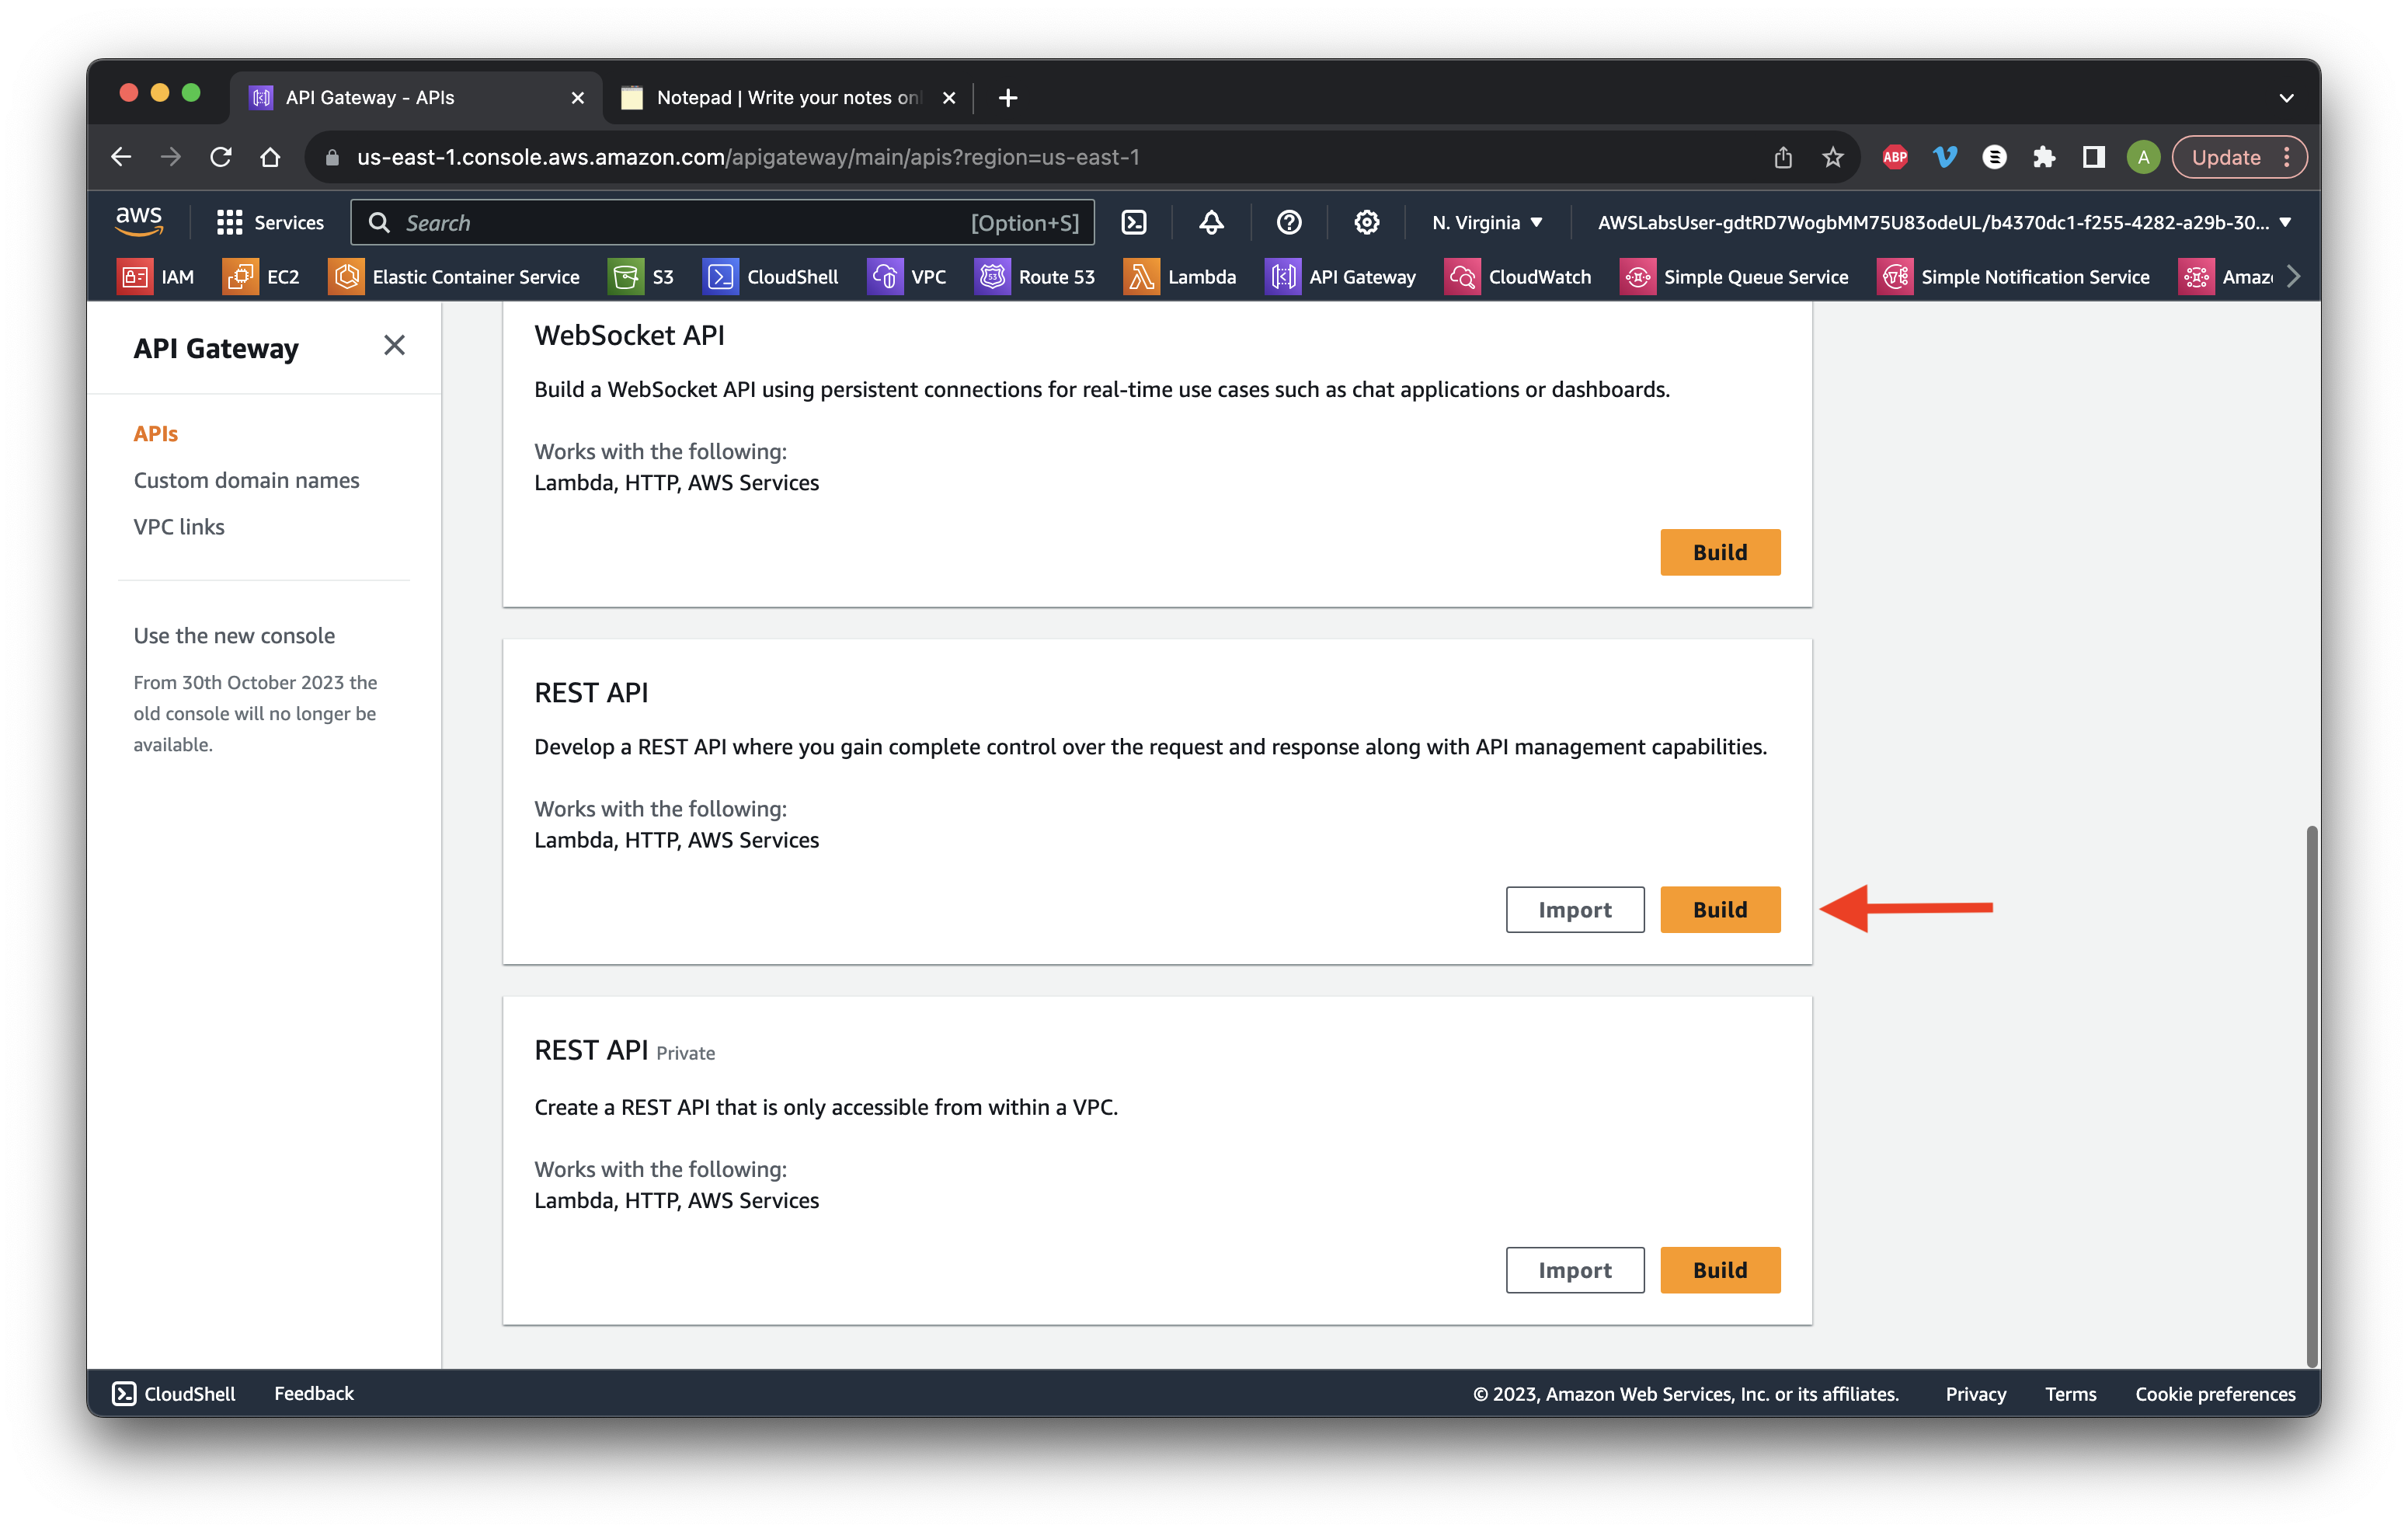The image size is (2408, 1532).
Task: Click the Spotify-style extension icon
Action: (1994, 157)
